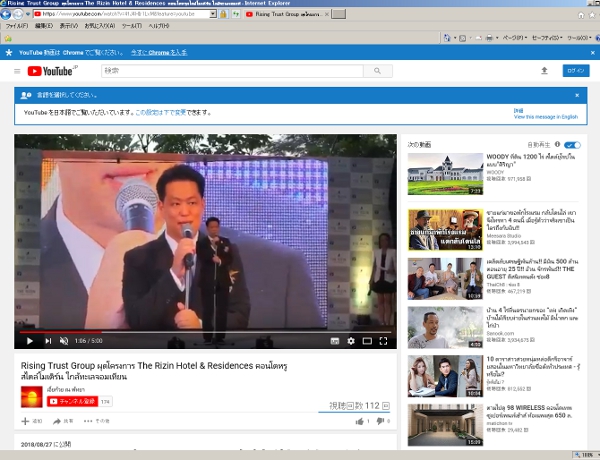Open the Sanook.com video thumbnail
Screen dimensions: 600x460
(445, 328)
